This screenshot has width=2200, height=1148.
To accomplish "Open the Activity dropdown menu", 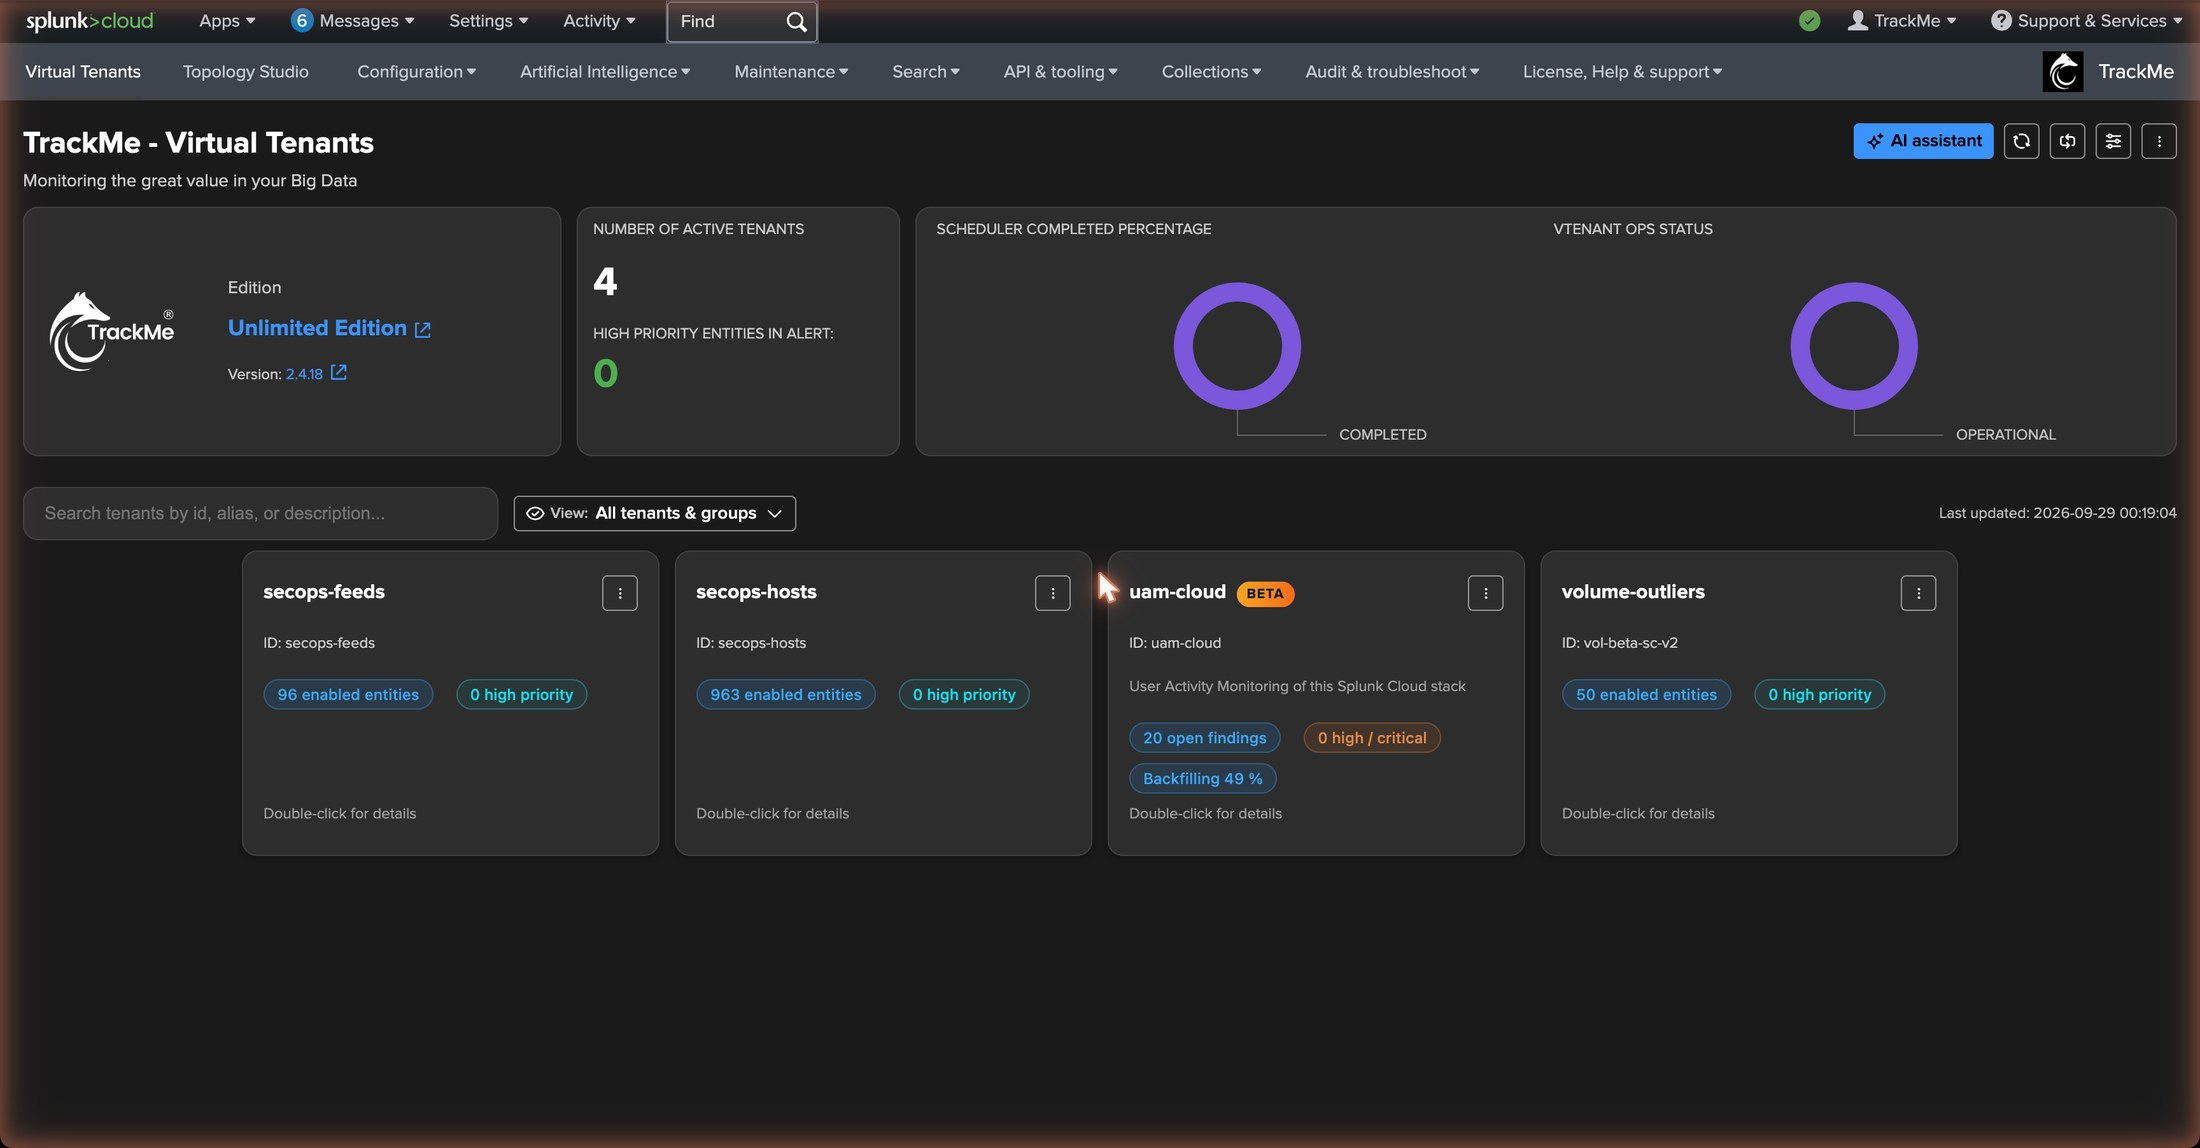I will pyautogui.click(x=599, y=21).
